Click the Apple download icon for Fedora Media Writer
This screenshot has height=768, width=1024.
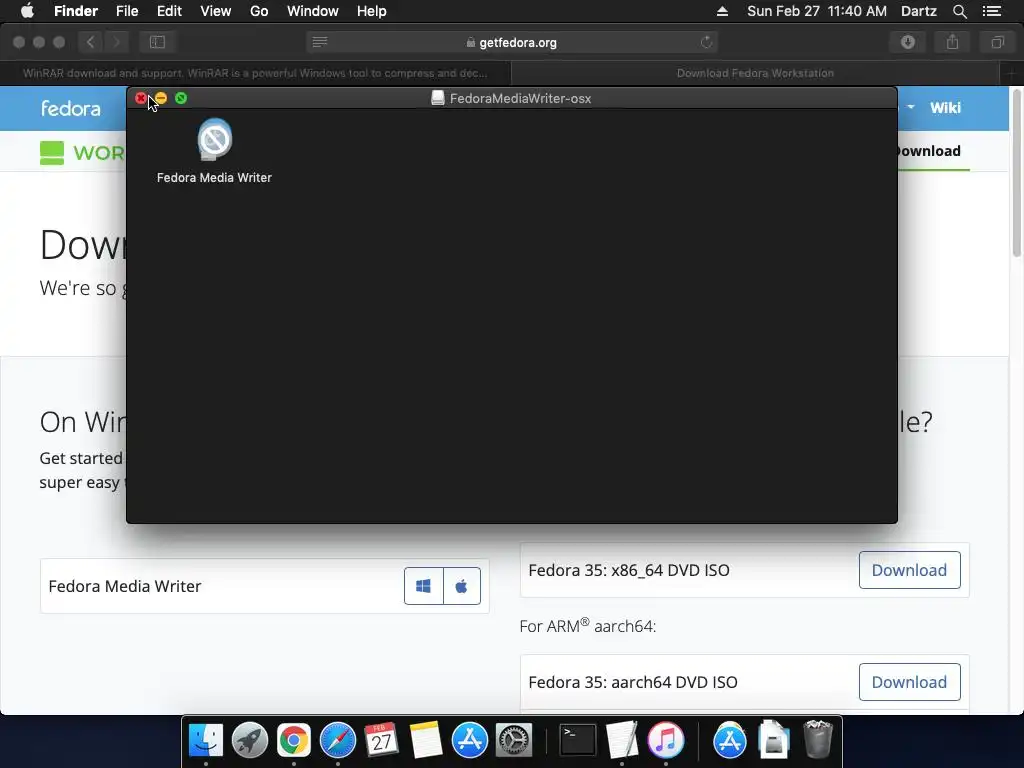coord(462,586)
